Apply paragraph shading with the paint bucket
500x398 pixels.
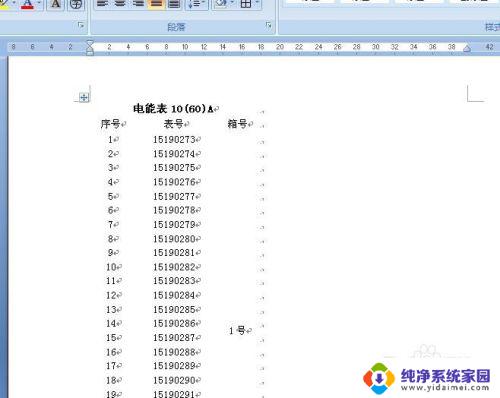(x=221, y=4)
